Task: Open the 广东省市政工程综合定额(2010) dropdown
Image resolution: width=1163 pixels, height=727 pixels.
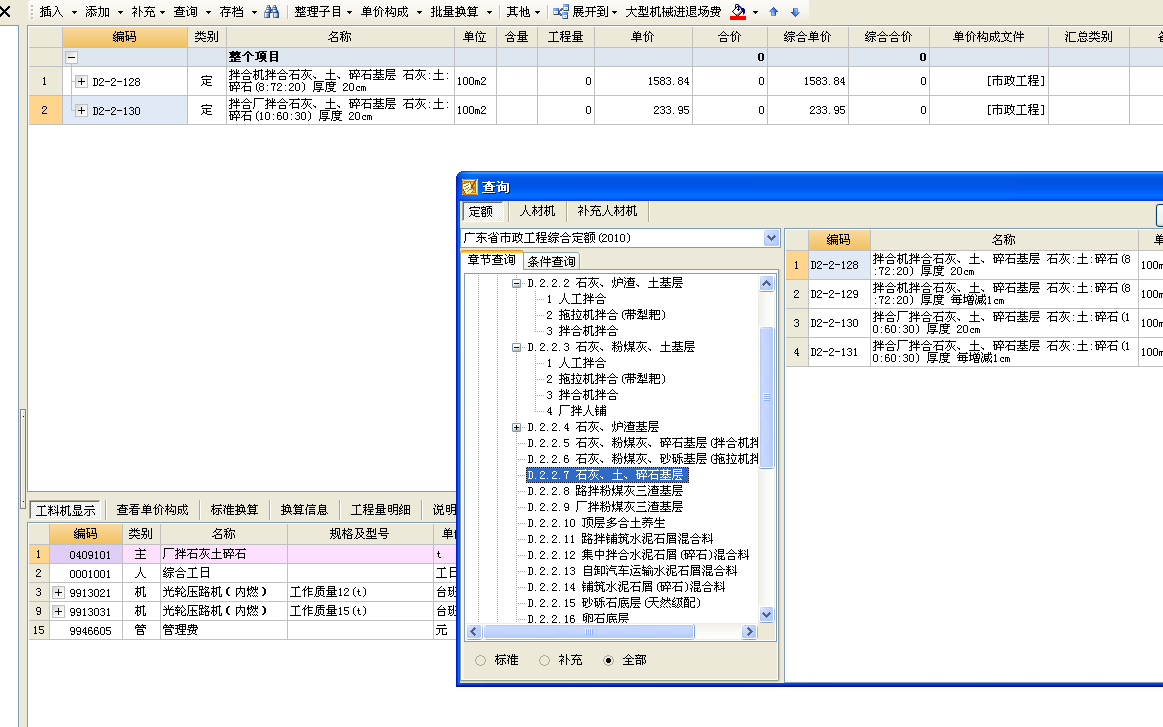Action: coord(771,238)
